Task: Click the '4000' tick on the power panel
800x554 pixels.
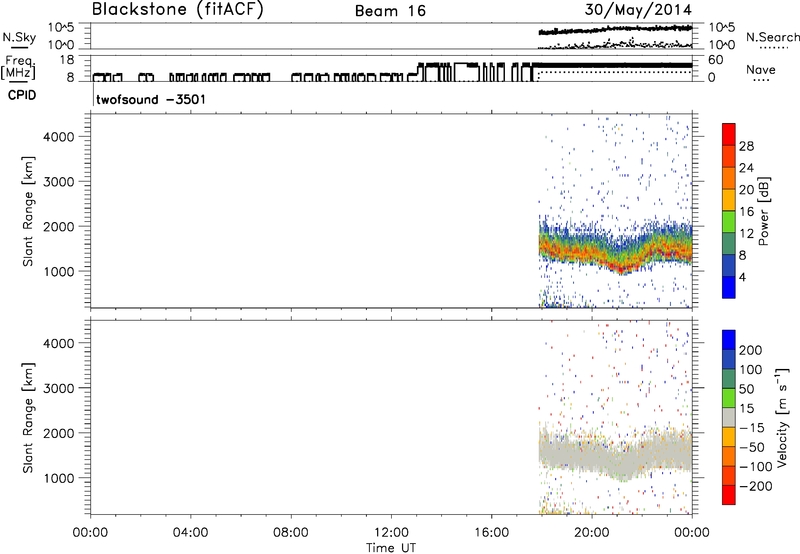Action: (x=58, y=137)
